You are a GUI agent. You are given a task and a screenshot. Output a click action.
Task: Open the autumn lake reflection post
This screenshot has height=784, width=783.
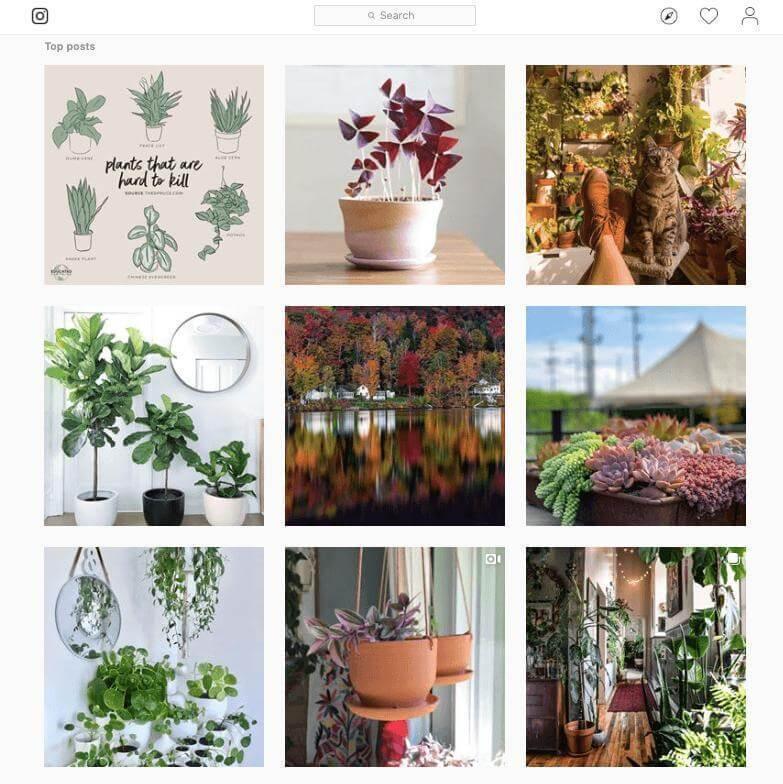point(394,416)
